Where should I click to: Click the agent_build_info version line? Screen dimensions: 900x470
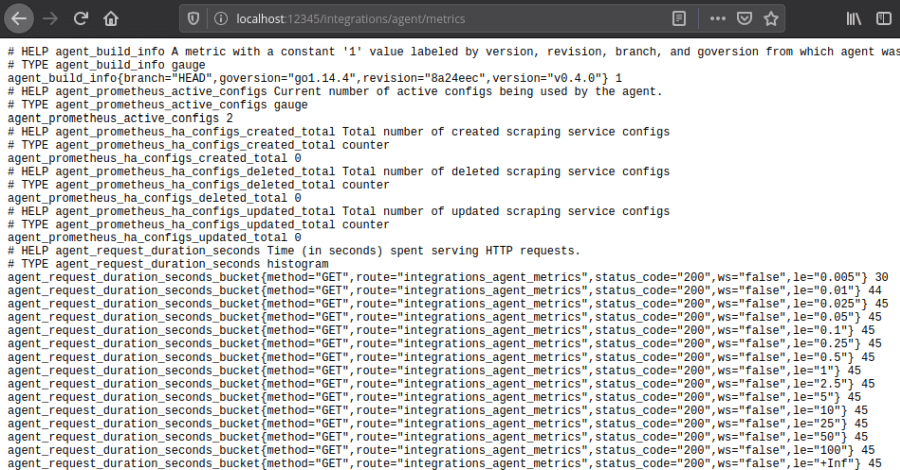pos(315,78)
